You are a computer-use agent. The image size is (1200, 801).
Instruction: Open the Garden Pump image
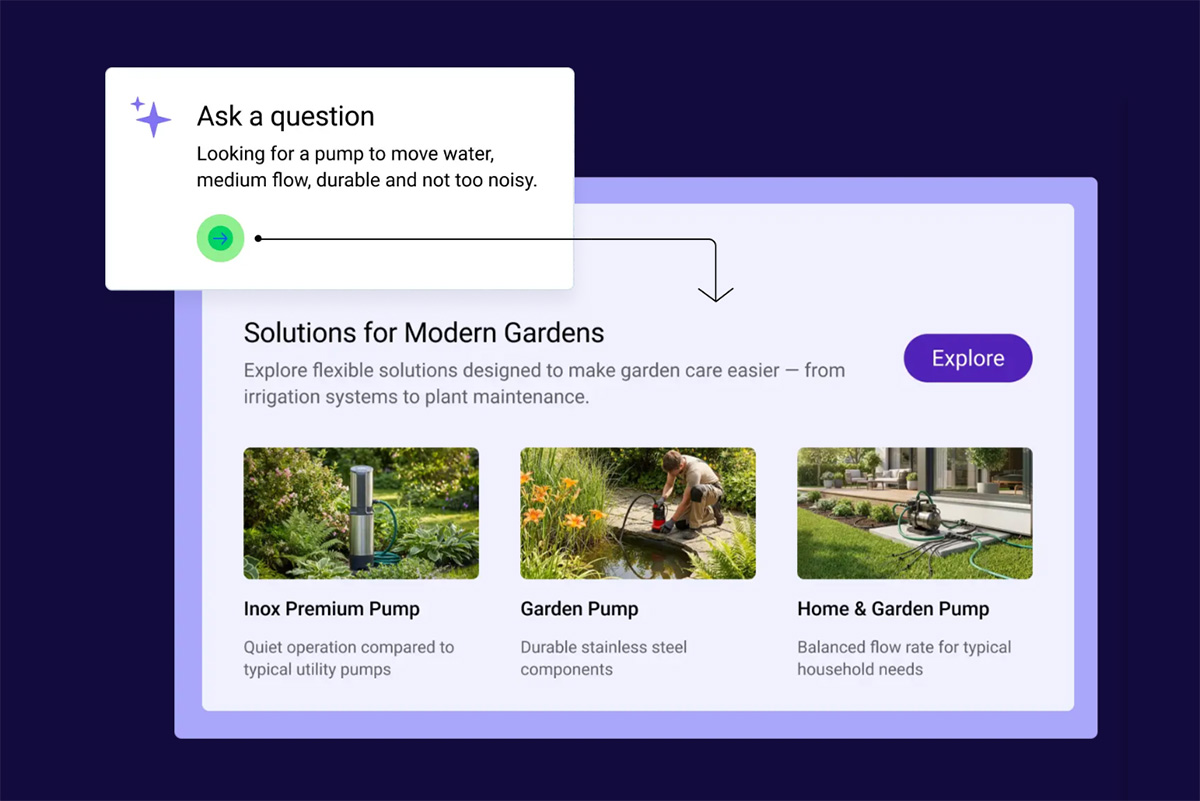pyautogui.click(x=638, y=513)
